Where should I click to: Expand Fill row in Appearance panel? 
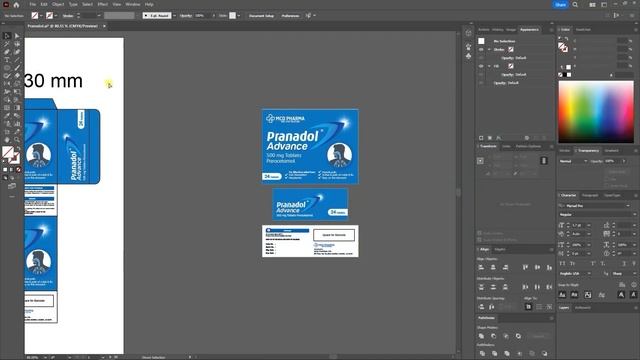[489, 66]
